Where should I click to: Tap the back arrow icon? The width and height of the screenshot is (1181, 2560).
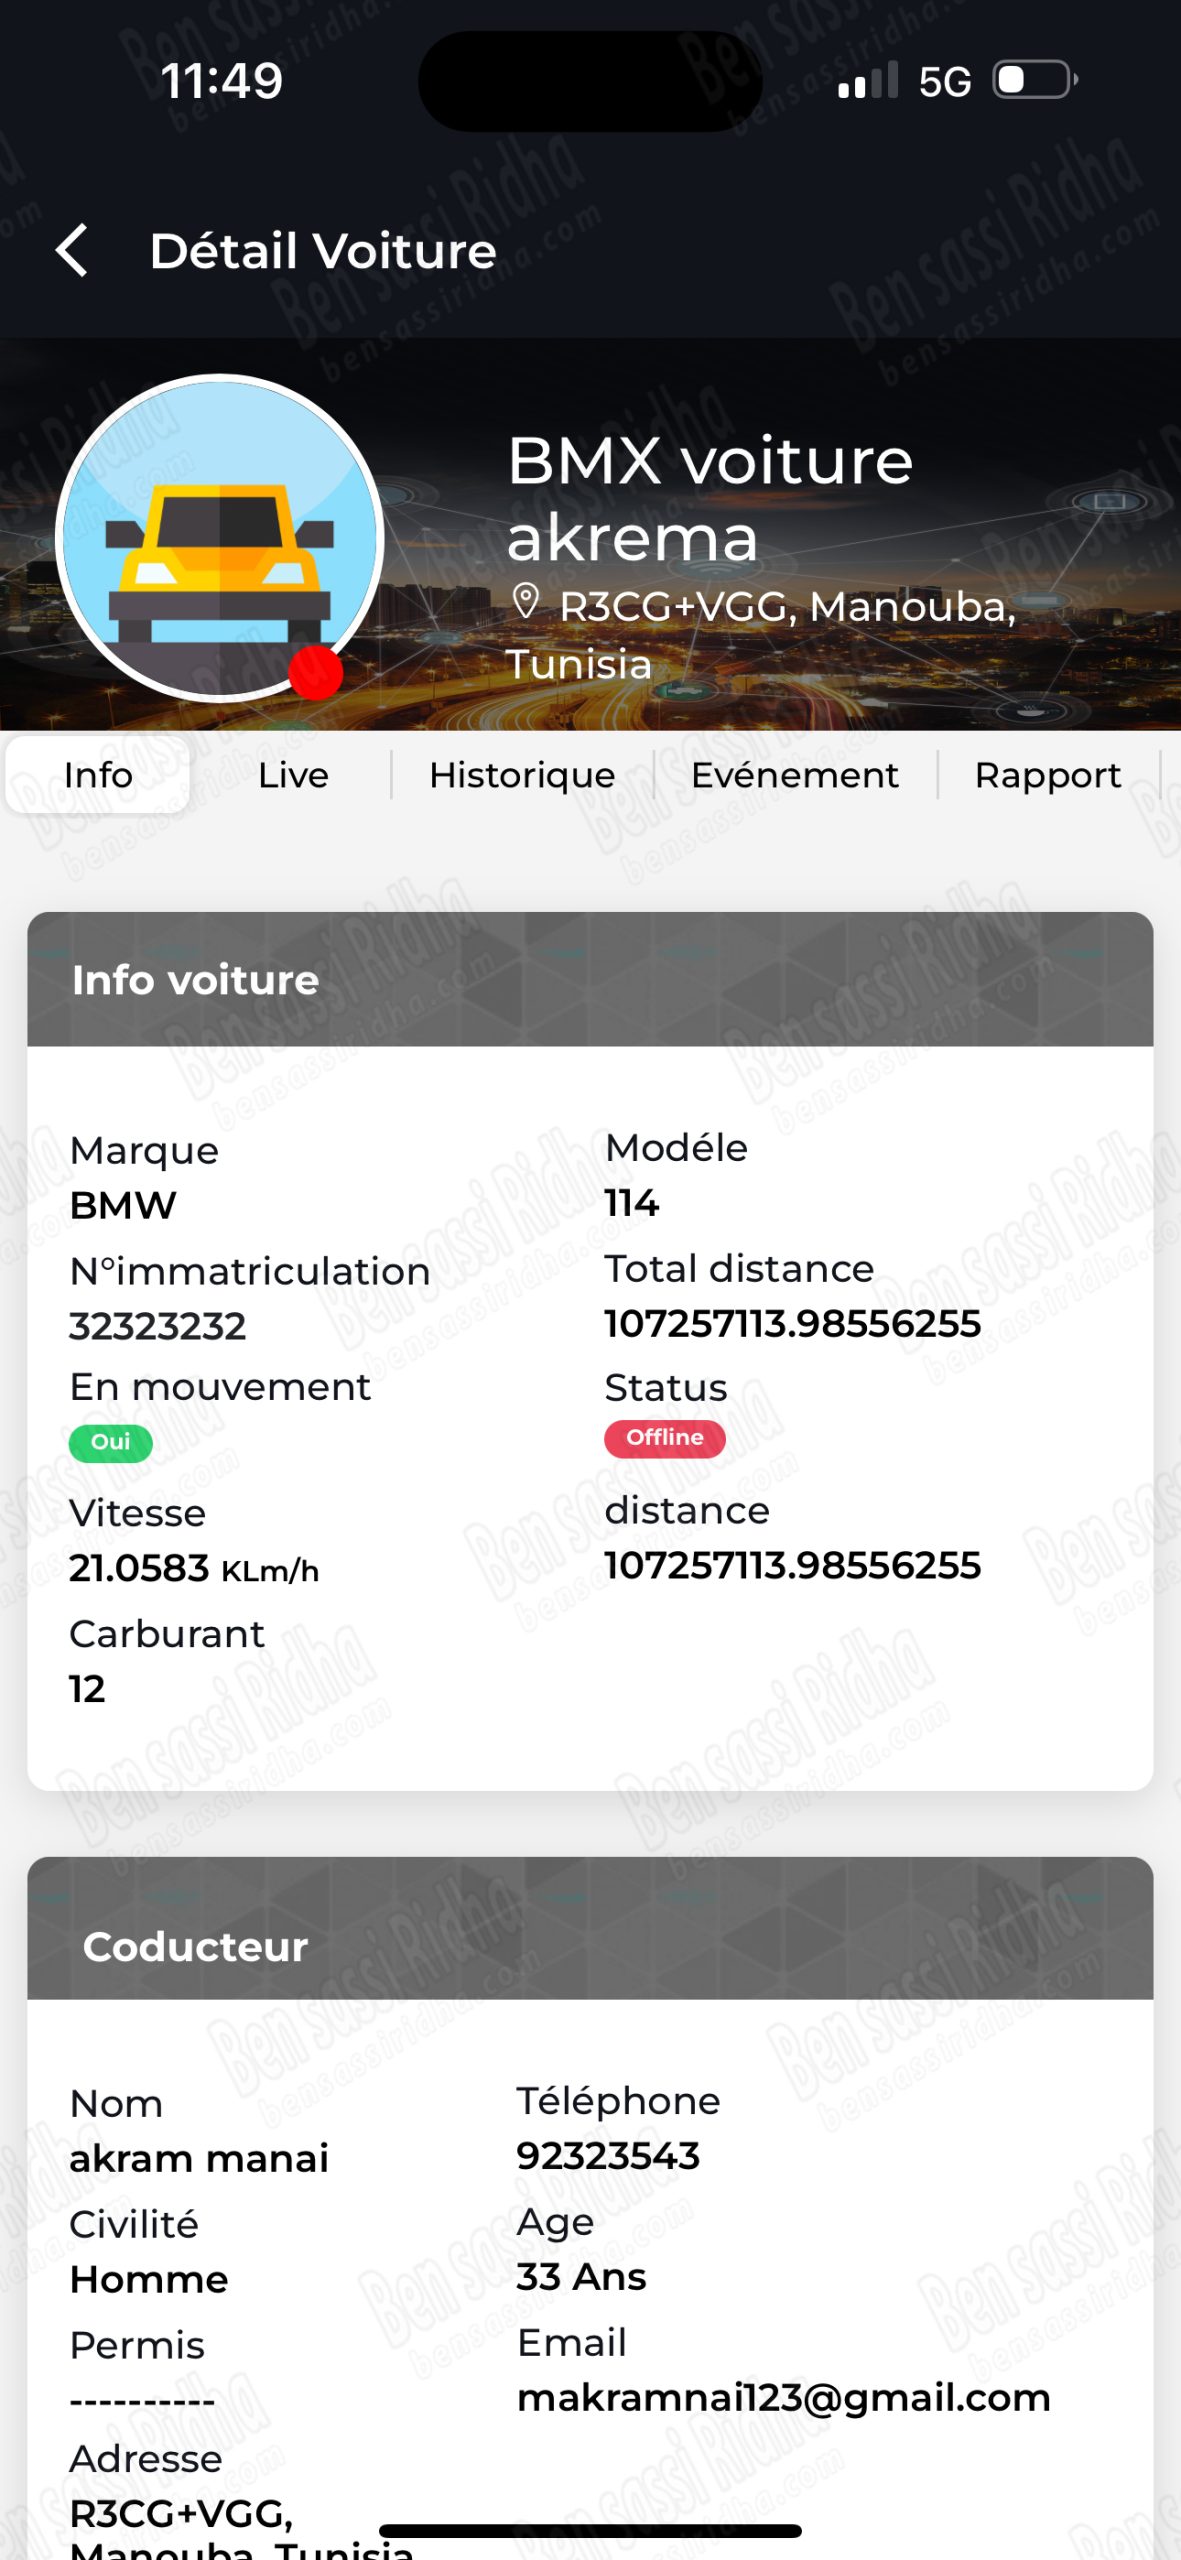72,250
